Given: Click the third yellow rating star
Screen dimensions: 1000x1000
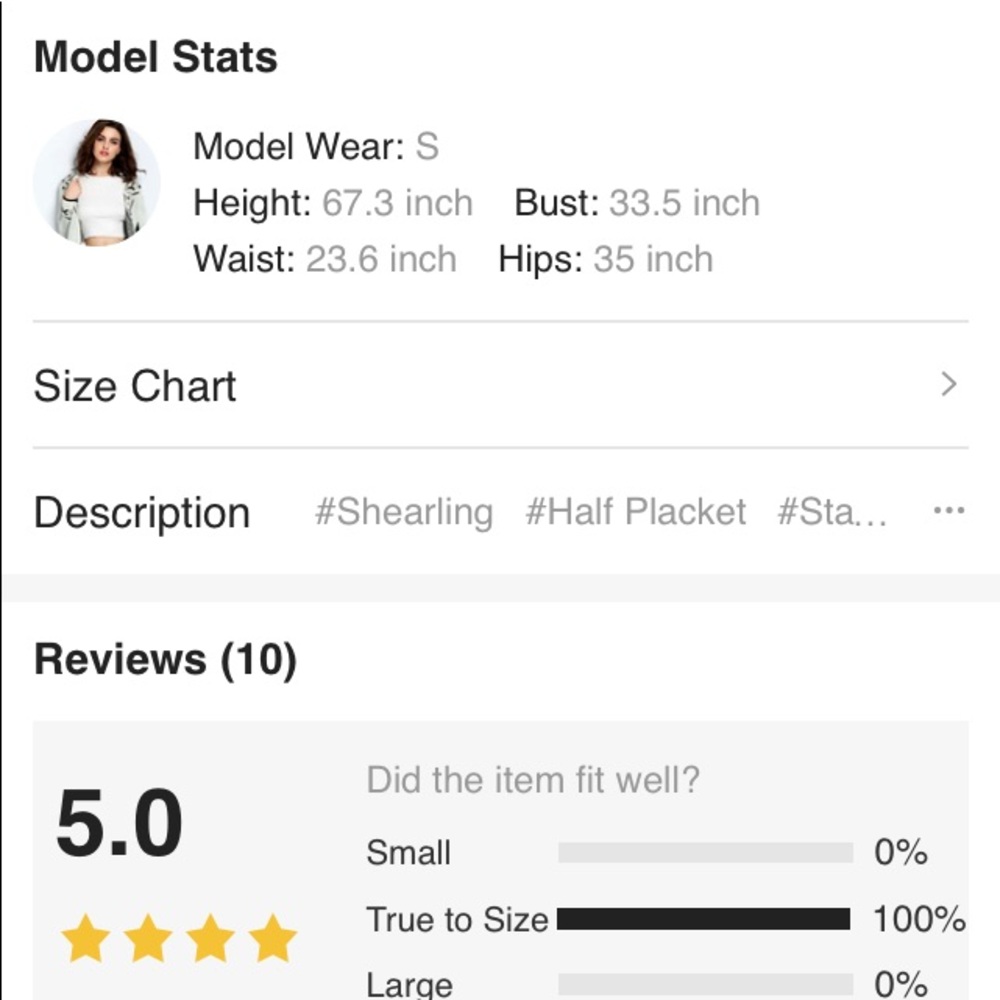Looking at the screenshot, I should (x=210, y=940).
